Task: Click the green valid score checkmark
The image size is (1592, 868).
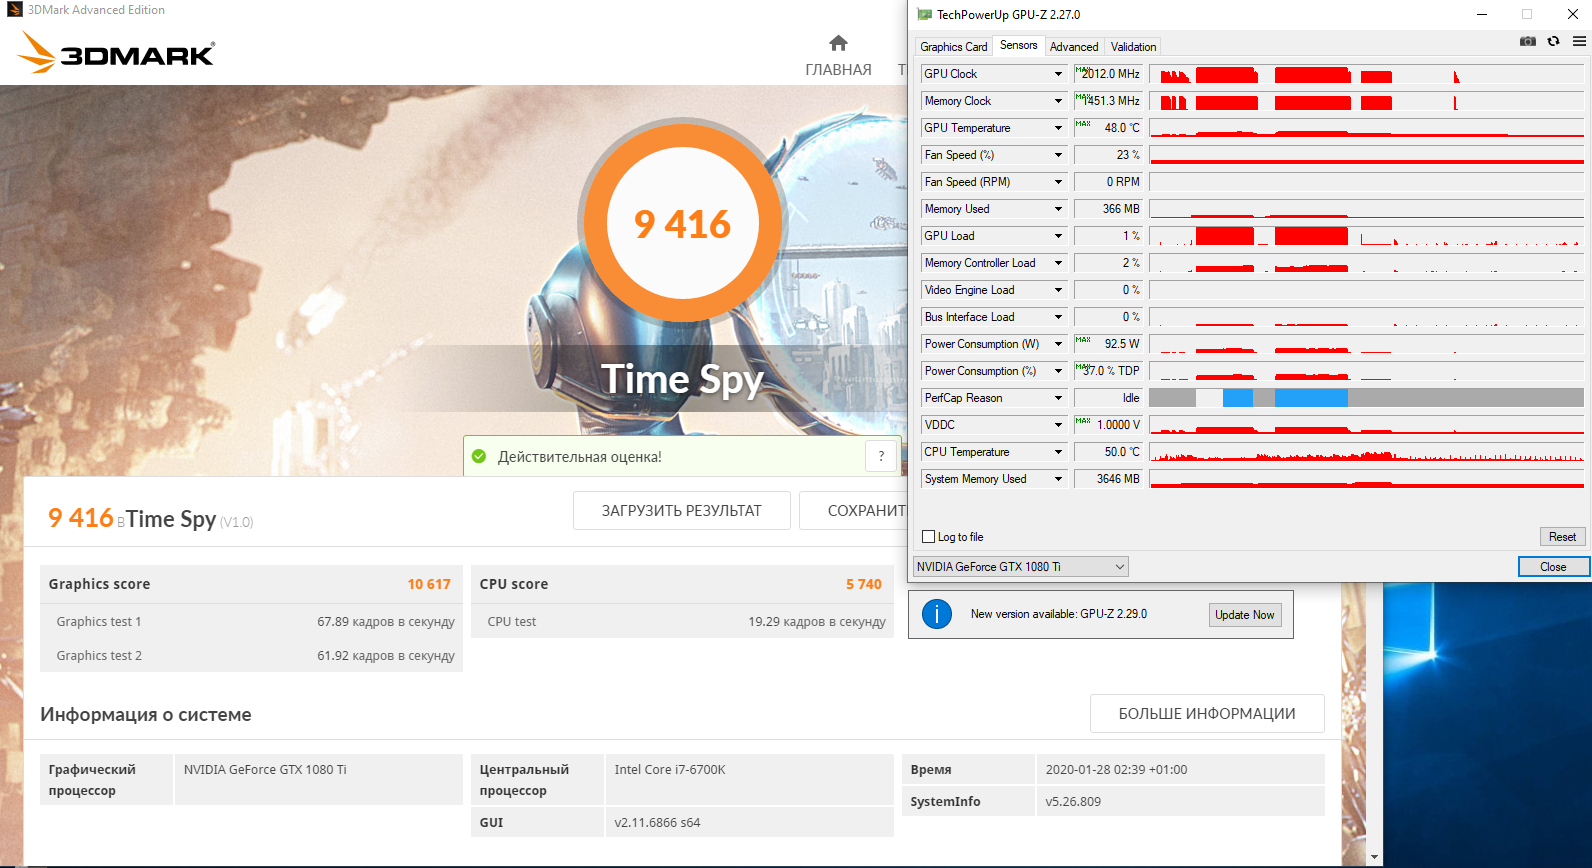Action: (479, 456)
